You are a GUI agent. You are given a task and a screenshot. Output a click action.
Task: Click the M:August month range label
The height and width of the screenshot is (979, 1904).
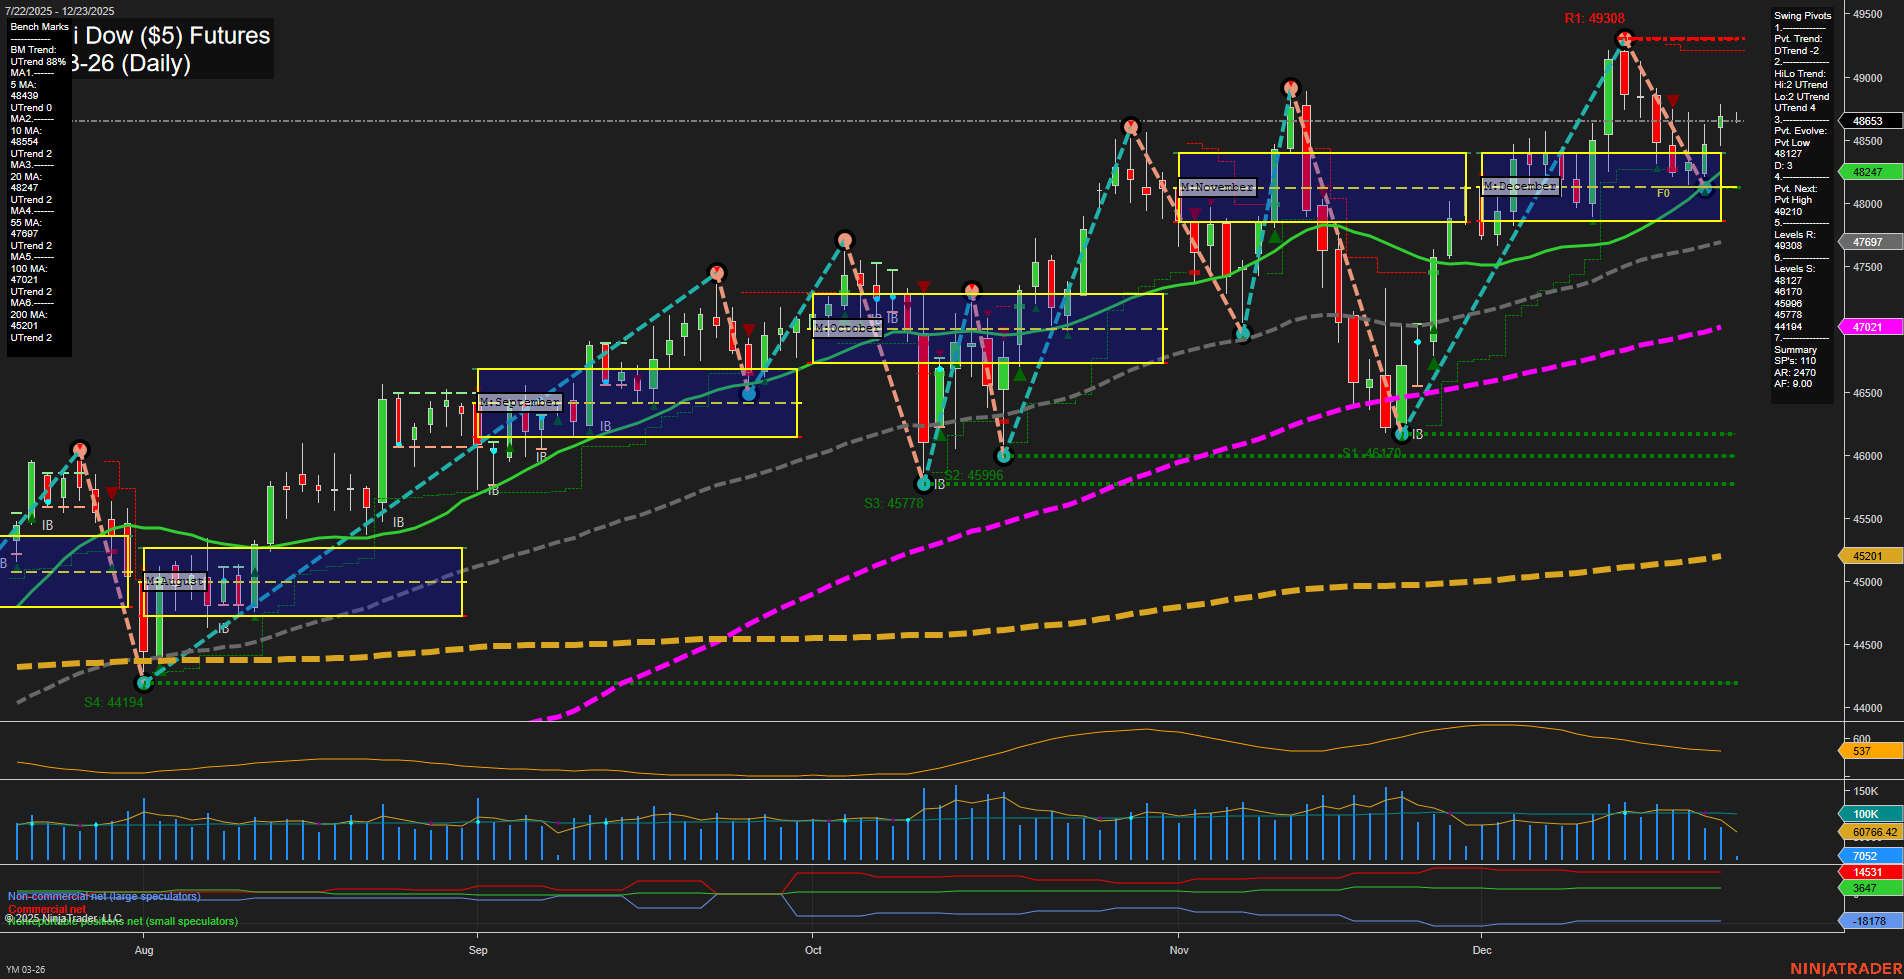[175, 580]
